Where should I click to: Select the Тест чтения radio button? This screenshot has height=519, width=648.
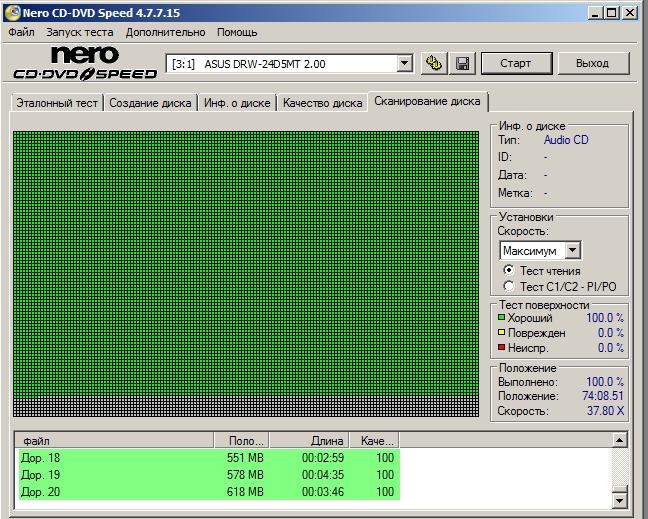[x=509, y=270]
